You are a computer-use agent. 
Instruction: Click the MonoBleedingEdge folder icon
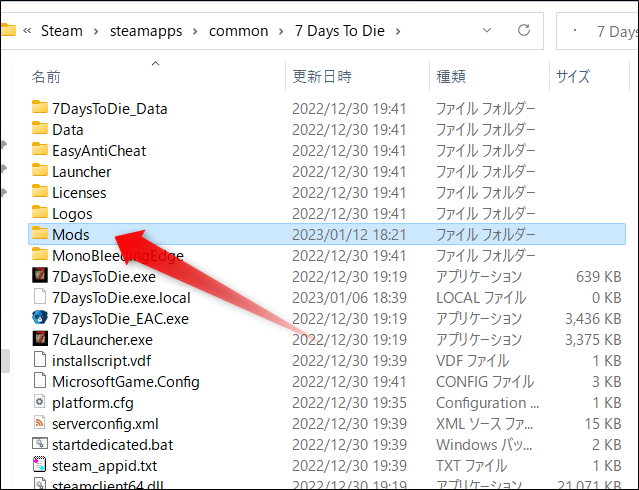[40, 254]
